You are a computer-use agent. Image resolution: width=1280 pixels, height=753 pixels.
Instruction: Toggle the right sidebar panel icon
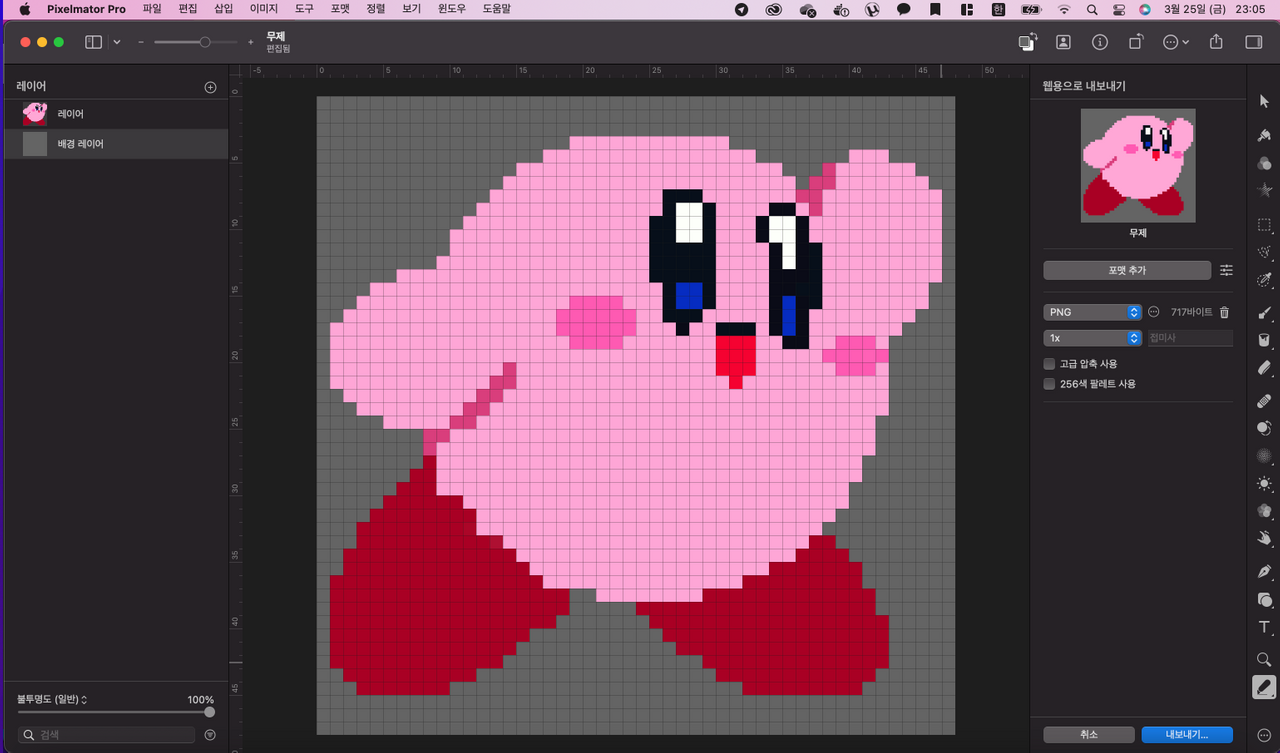pos(1253,42)
